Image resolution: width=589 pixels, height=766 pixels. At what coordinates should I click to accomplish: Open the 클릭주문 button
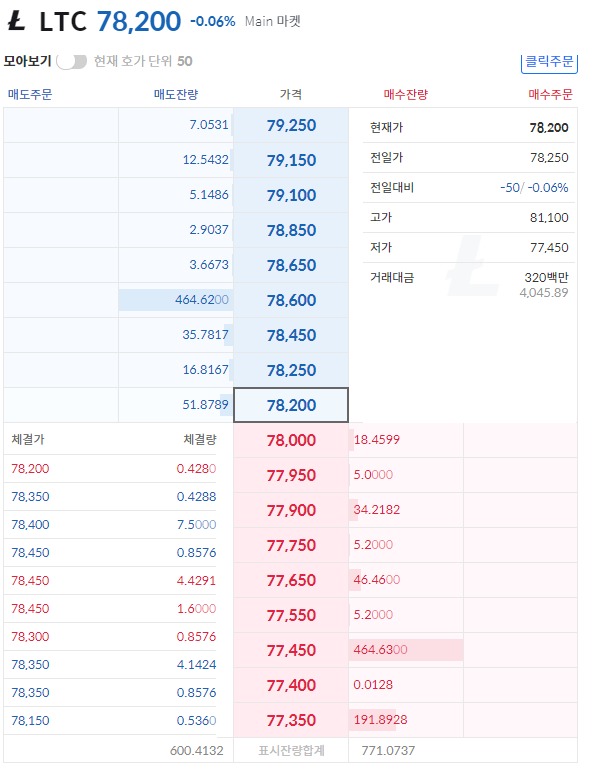(549, 62)
